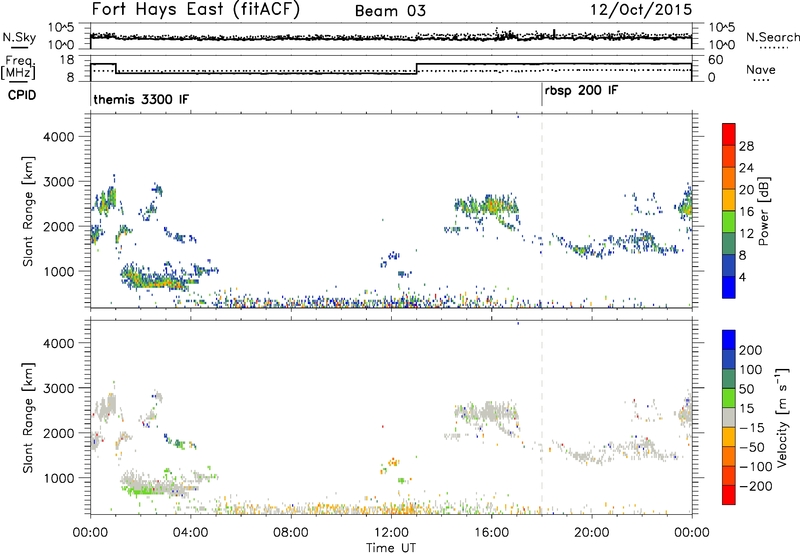Click the '04:00' time tick label
This screenshot has height=554, width=800.
190,533
